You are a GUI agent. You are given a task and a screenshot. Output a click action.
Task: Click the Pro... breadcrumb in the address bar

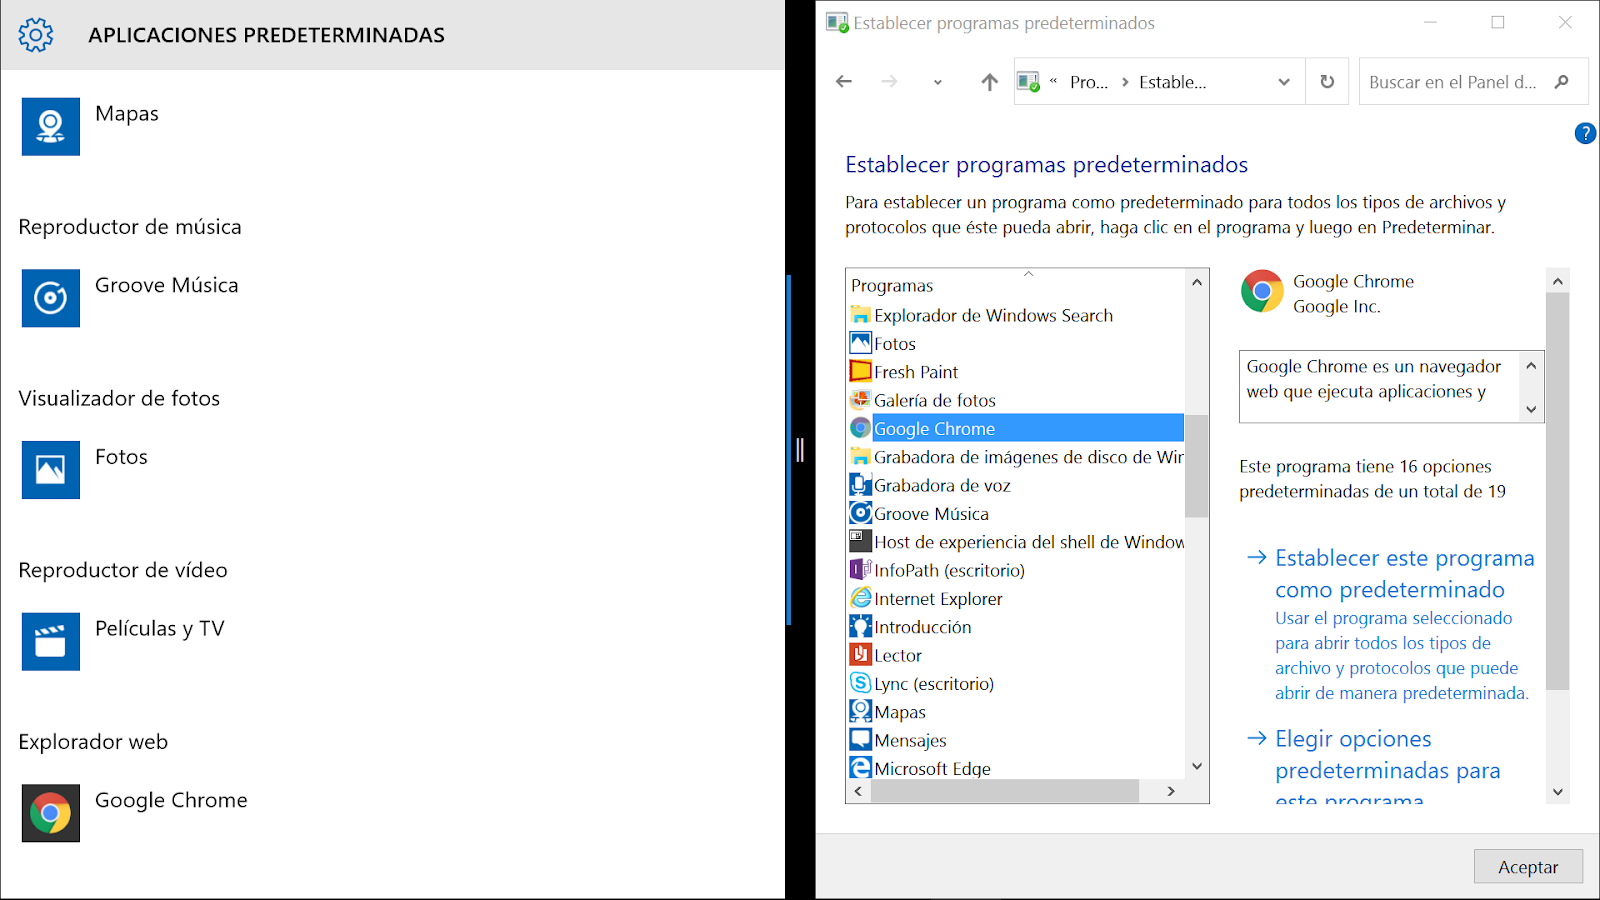pos(1089,82)
